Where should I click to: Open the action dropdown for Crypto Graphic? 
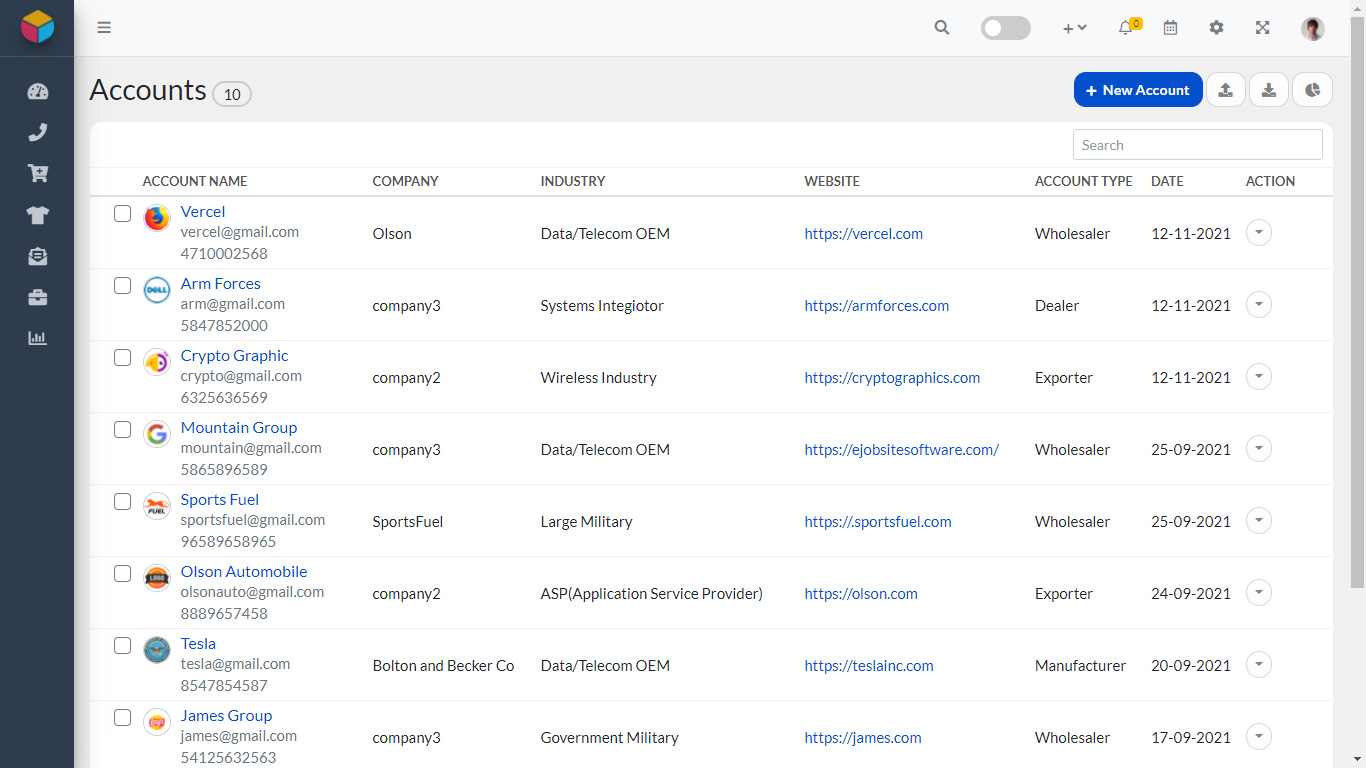click(x=1259, y=377)
